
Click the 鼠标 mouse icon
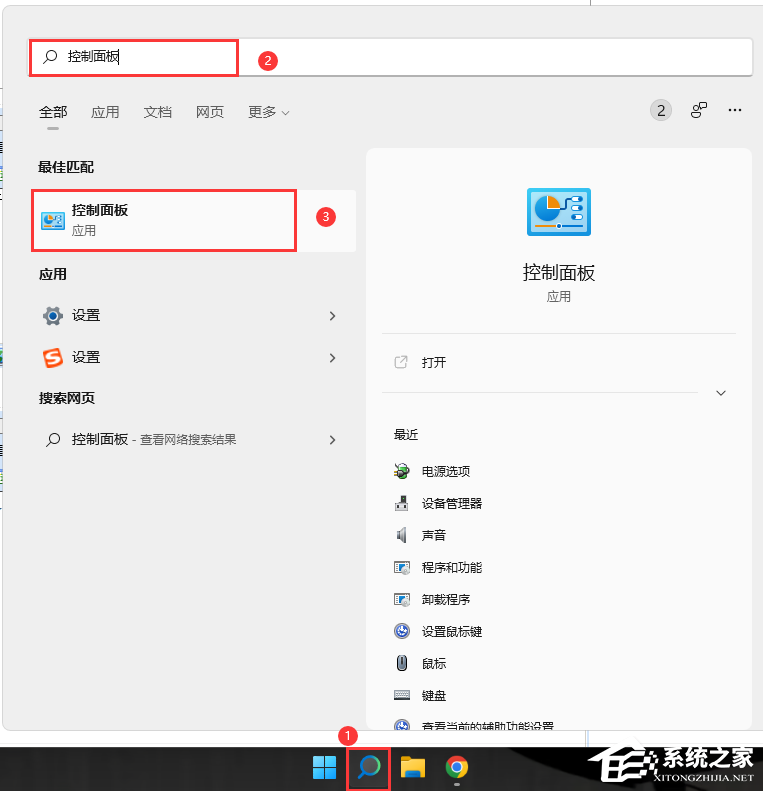(x=402, y=663)
